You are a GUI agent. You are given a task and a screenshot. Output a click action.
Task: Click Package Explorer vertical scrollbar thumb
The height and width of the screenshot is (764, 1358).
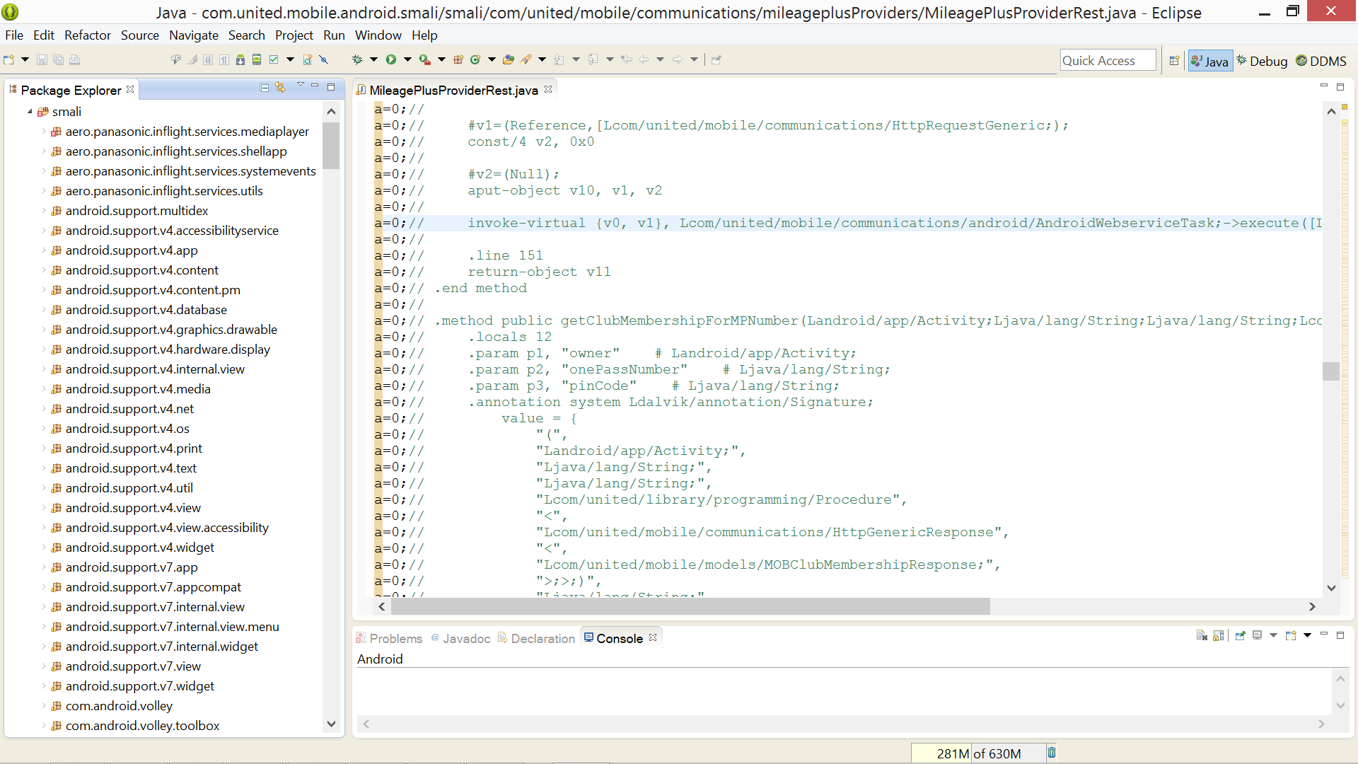(x=331, y=146)
